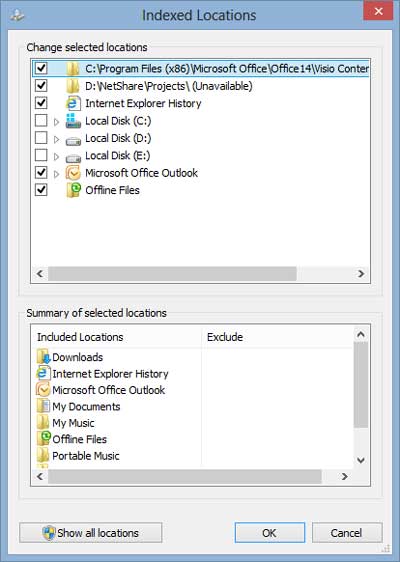
Task: Click summary list horizontal scroll right arrow
Action: (x=344, y=476)
